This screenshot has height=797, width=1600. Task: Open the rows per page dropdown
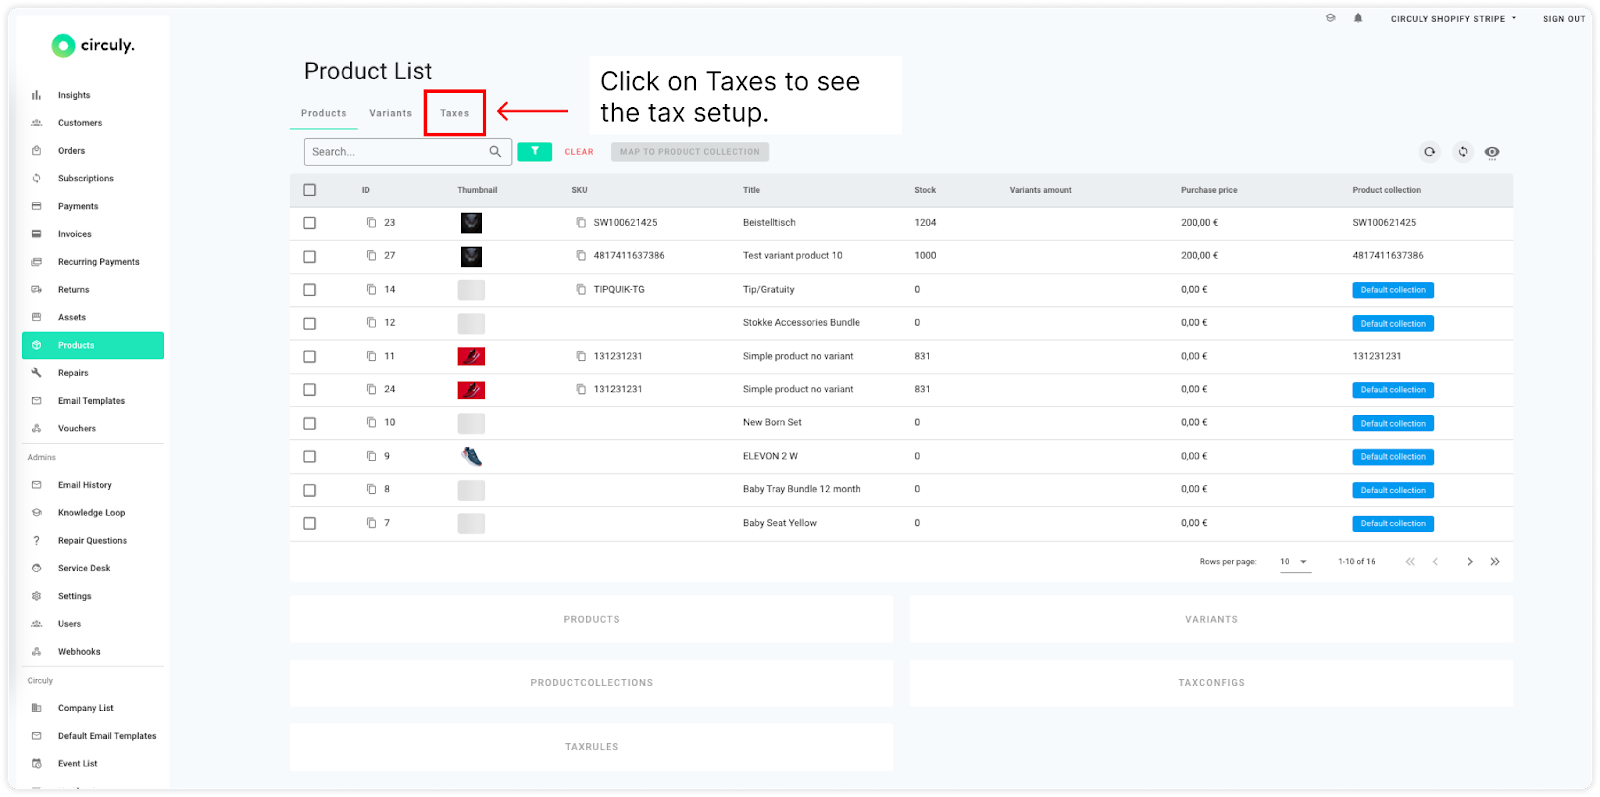pyautogui.click(x=1295, y=562)
